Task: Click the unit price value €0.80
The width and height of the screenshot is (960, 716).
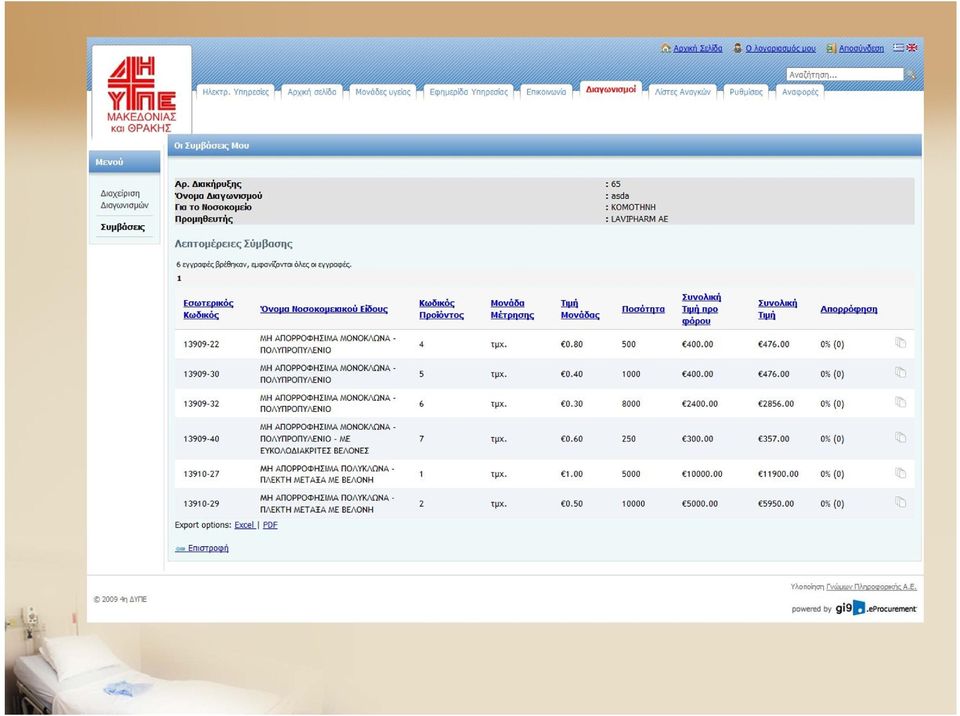Action: pos(572,344)
